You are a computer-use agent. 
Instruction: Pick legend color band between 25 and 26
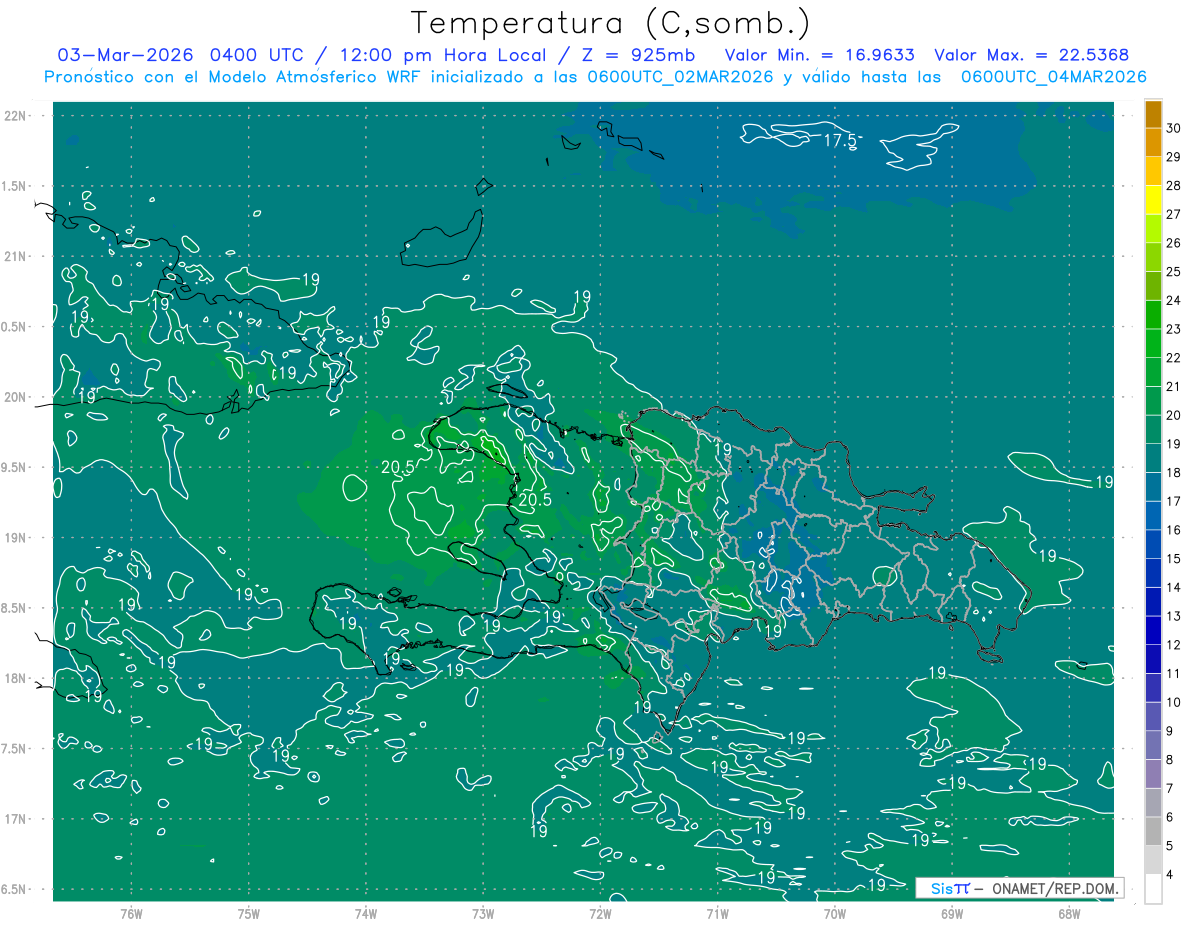coord(1153,257)
